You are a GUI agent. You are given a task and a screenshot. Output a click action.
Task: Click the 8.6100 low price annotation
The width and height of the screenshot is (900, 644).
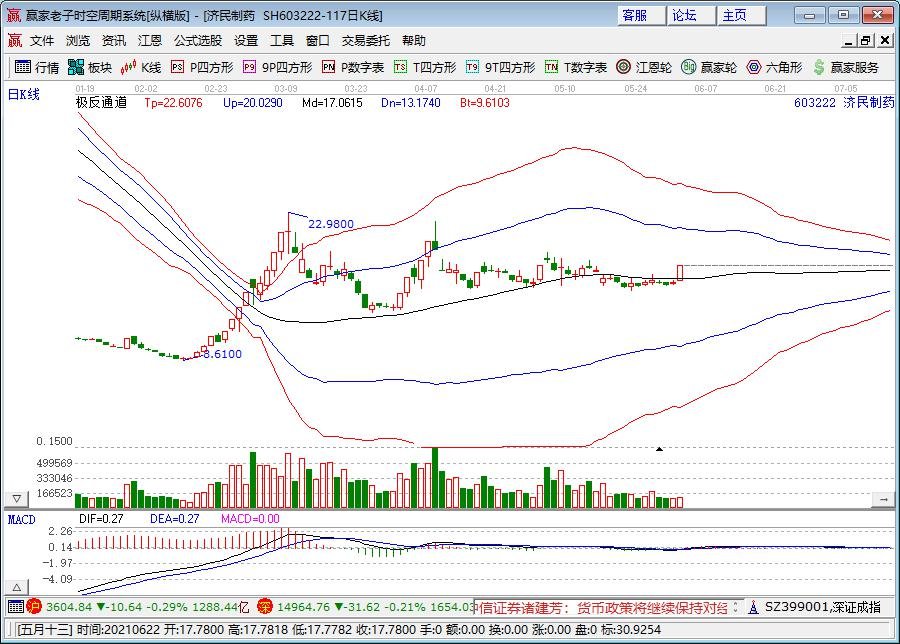(222, 354)
